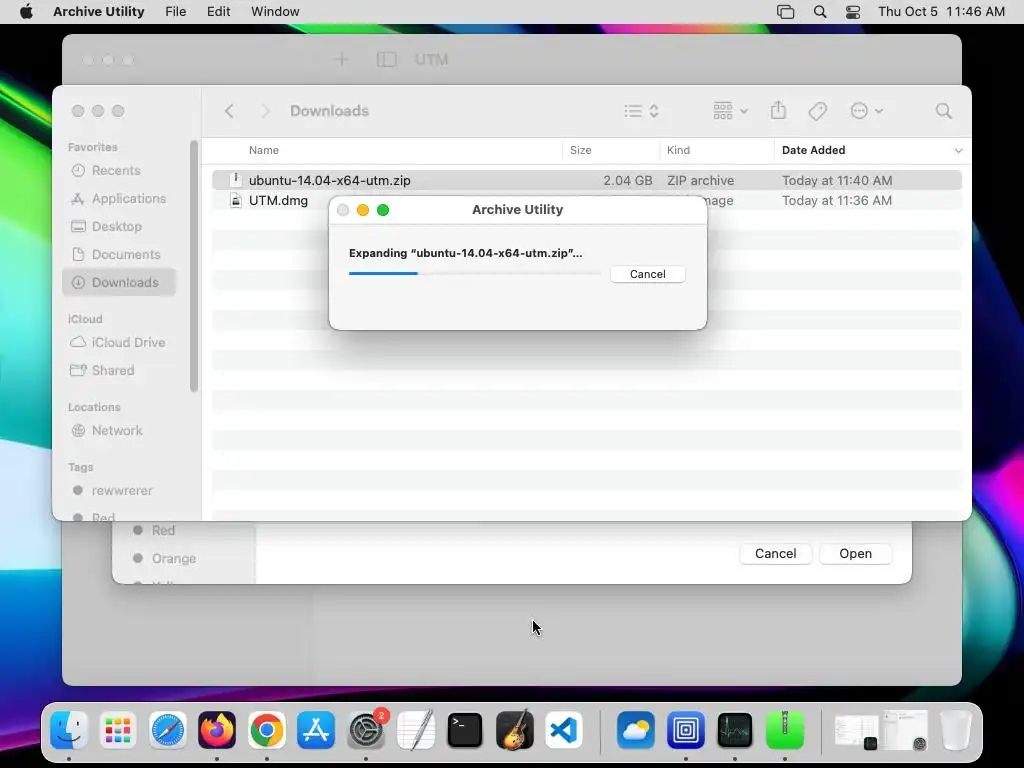Launch Visual Studio Code from the Dock
The image size is (1024, 768).
click(564, 730)
